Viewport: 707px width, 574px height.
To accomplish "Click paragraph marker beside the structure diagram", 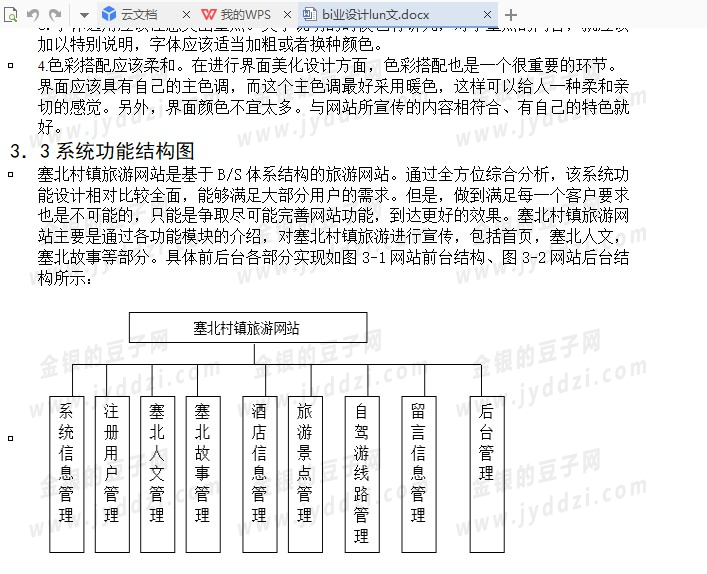I will click(x=10, y=438).
